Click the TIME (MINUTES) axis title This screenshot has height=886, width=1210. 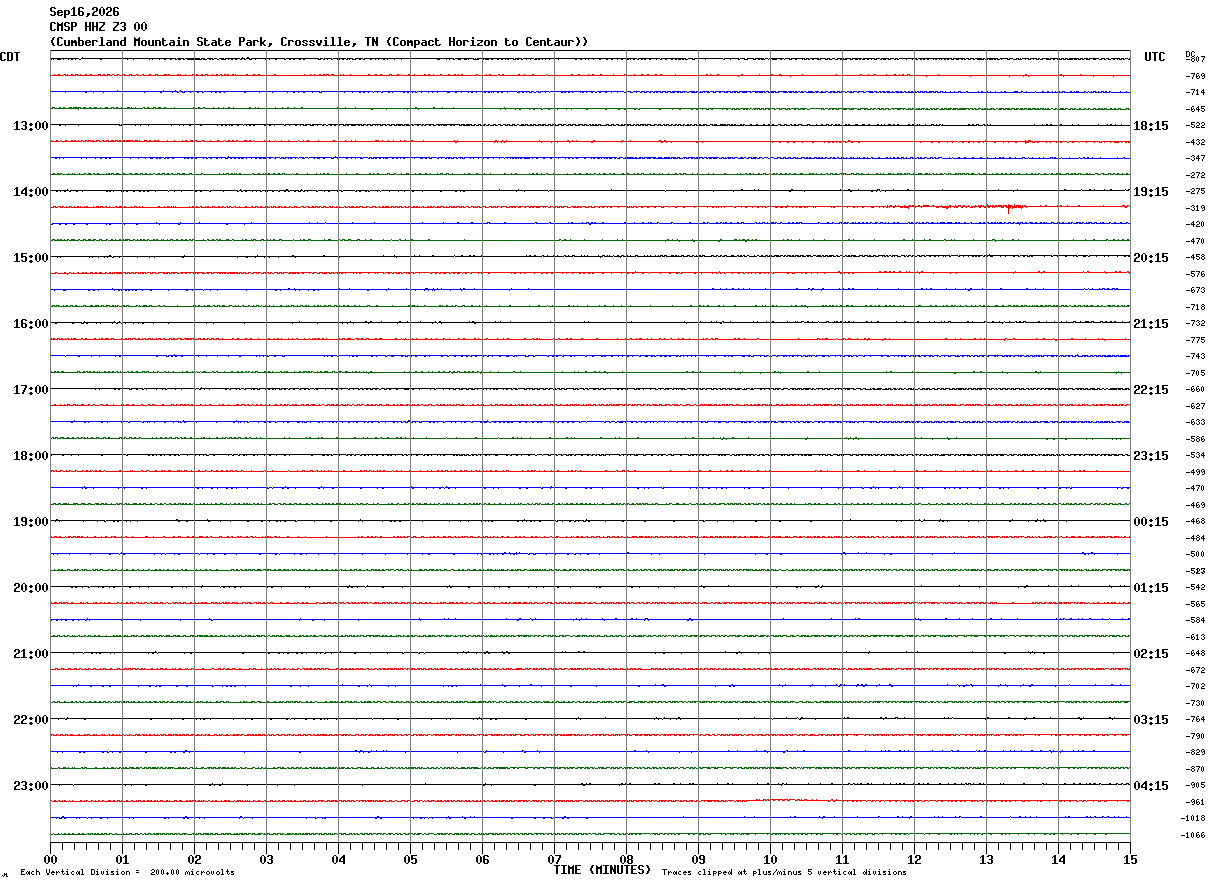coord(602,870)
